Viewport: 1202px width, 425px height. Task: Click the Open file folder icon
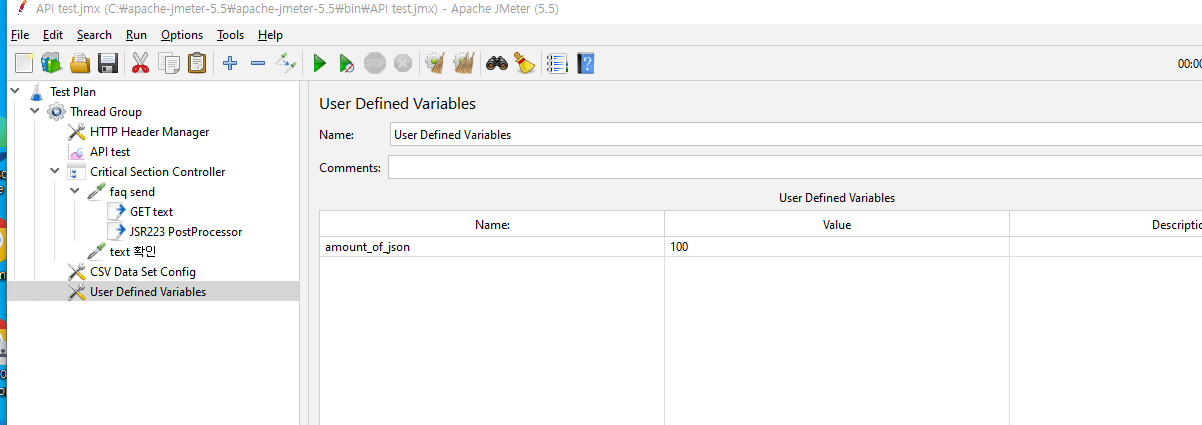80,64
